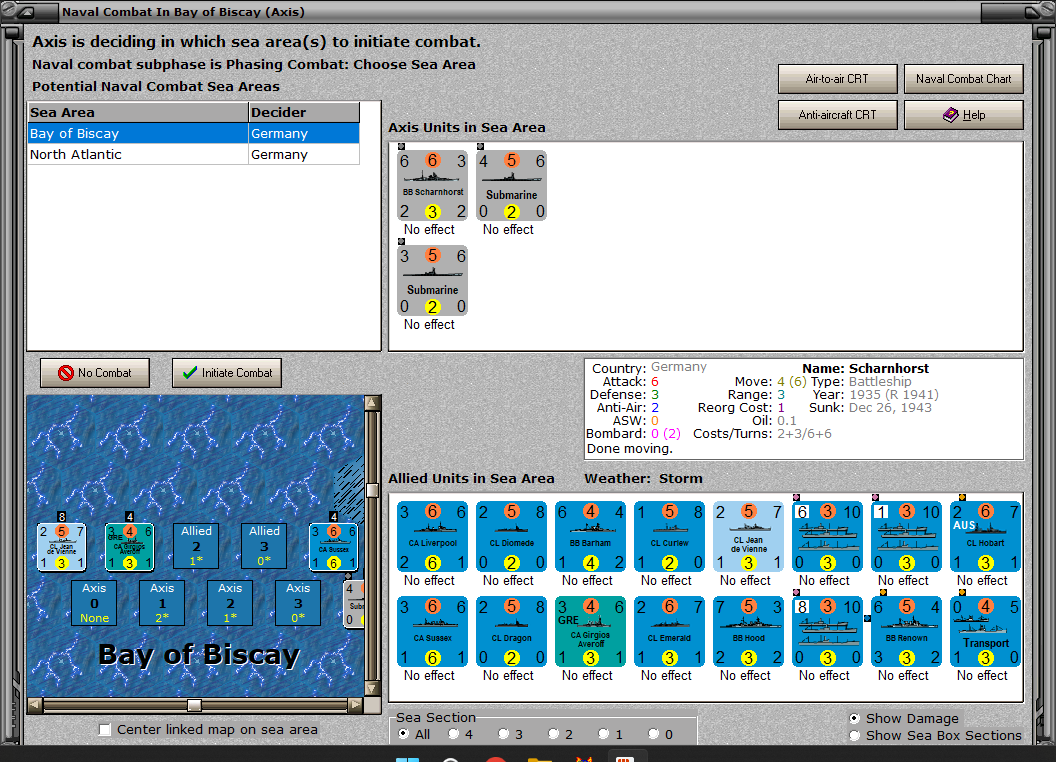1056x762 pixels.
Task: Click the Allied 2 sea box section
Action: tap(196, 546)
